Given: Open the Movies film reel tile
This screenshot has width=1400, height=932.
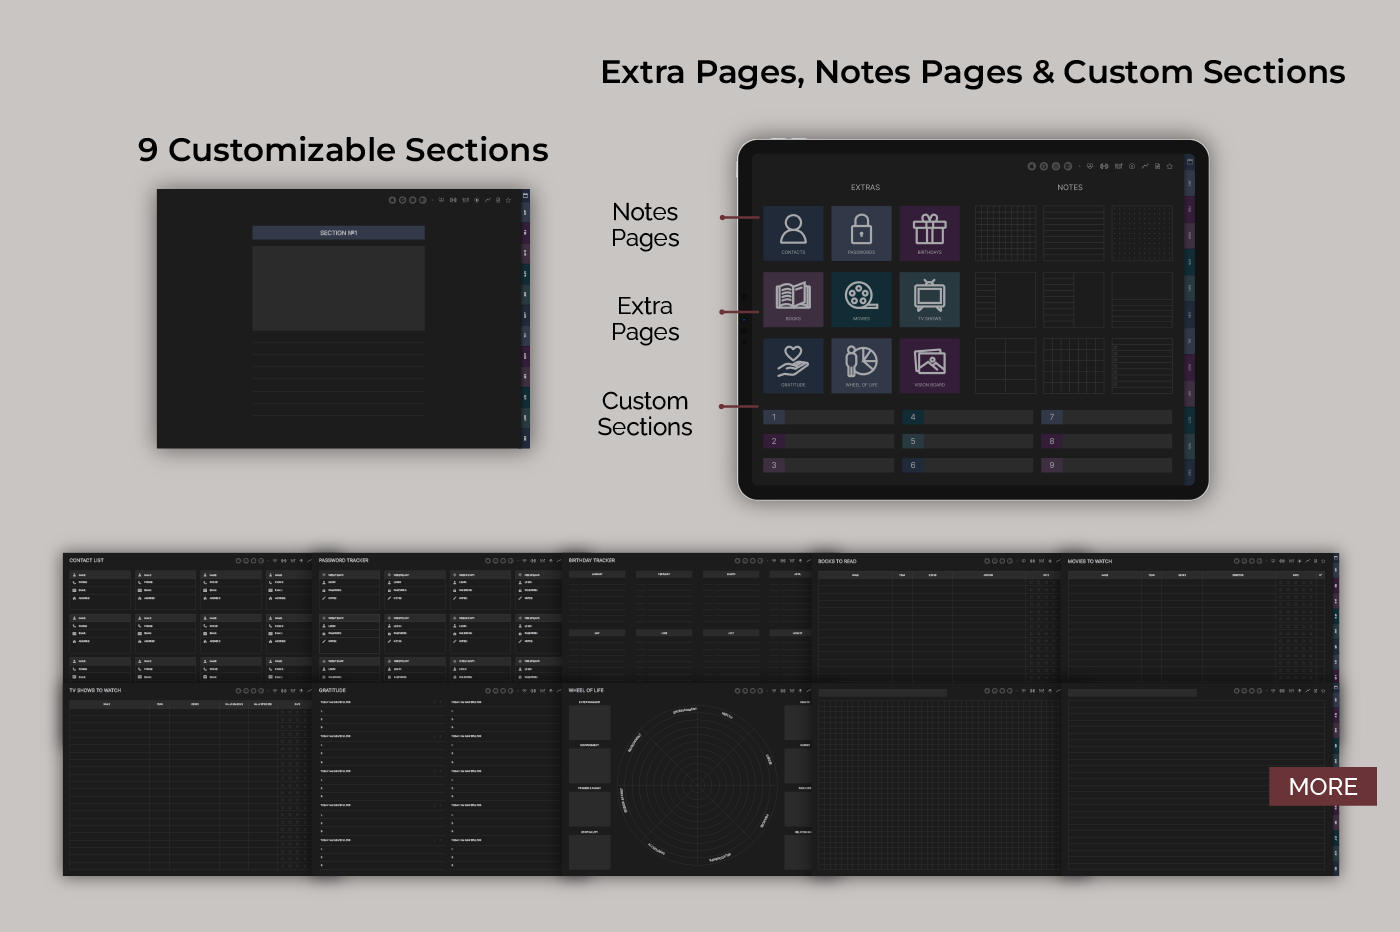Looking at the screenshot, I should click(x=861, y=299).
